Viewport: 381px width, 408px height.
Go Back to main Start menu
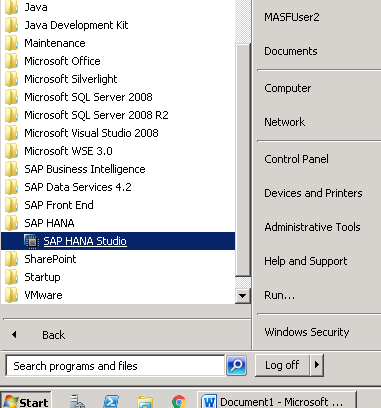pyautogui.click(x=53, y=335)
